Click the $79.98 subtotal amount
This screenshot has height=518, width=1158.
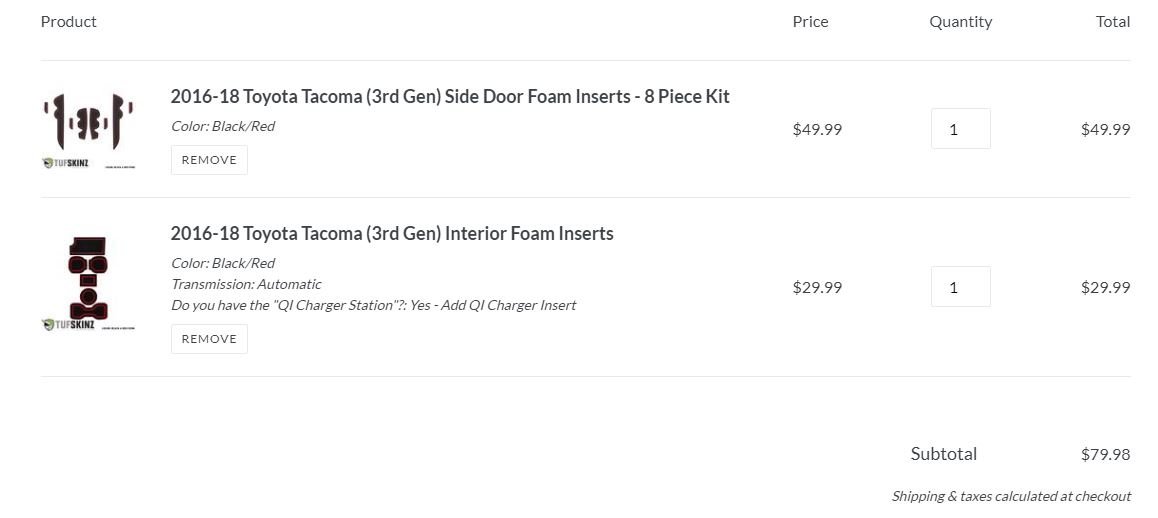1106,454
